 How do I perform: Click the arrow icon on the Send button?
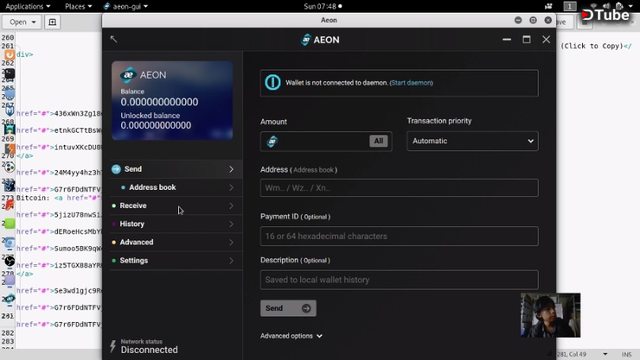(x=306, y=308)
